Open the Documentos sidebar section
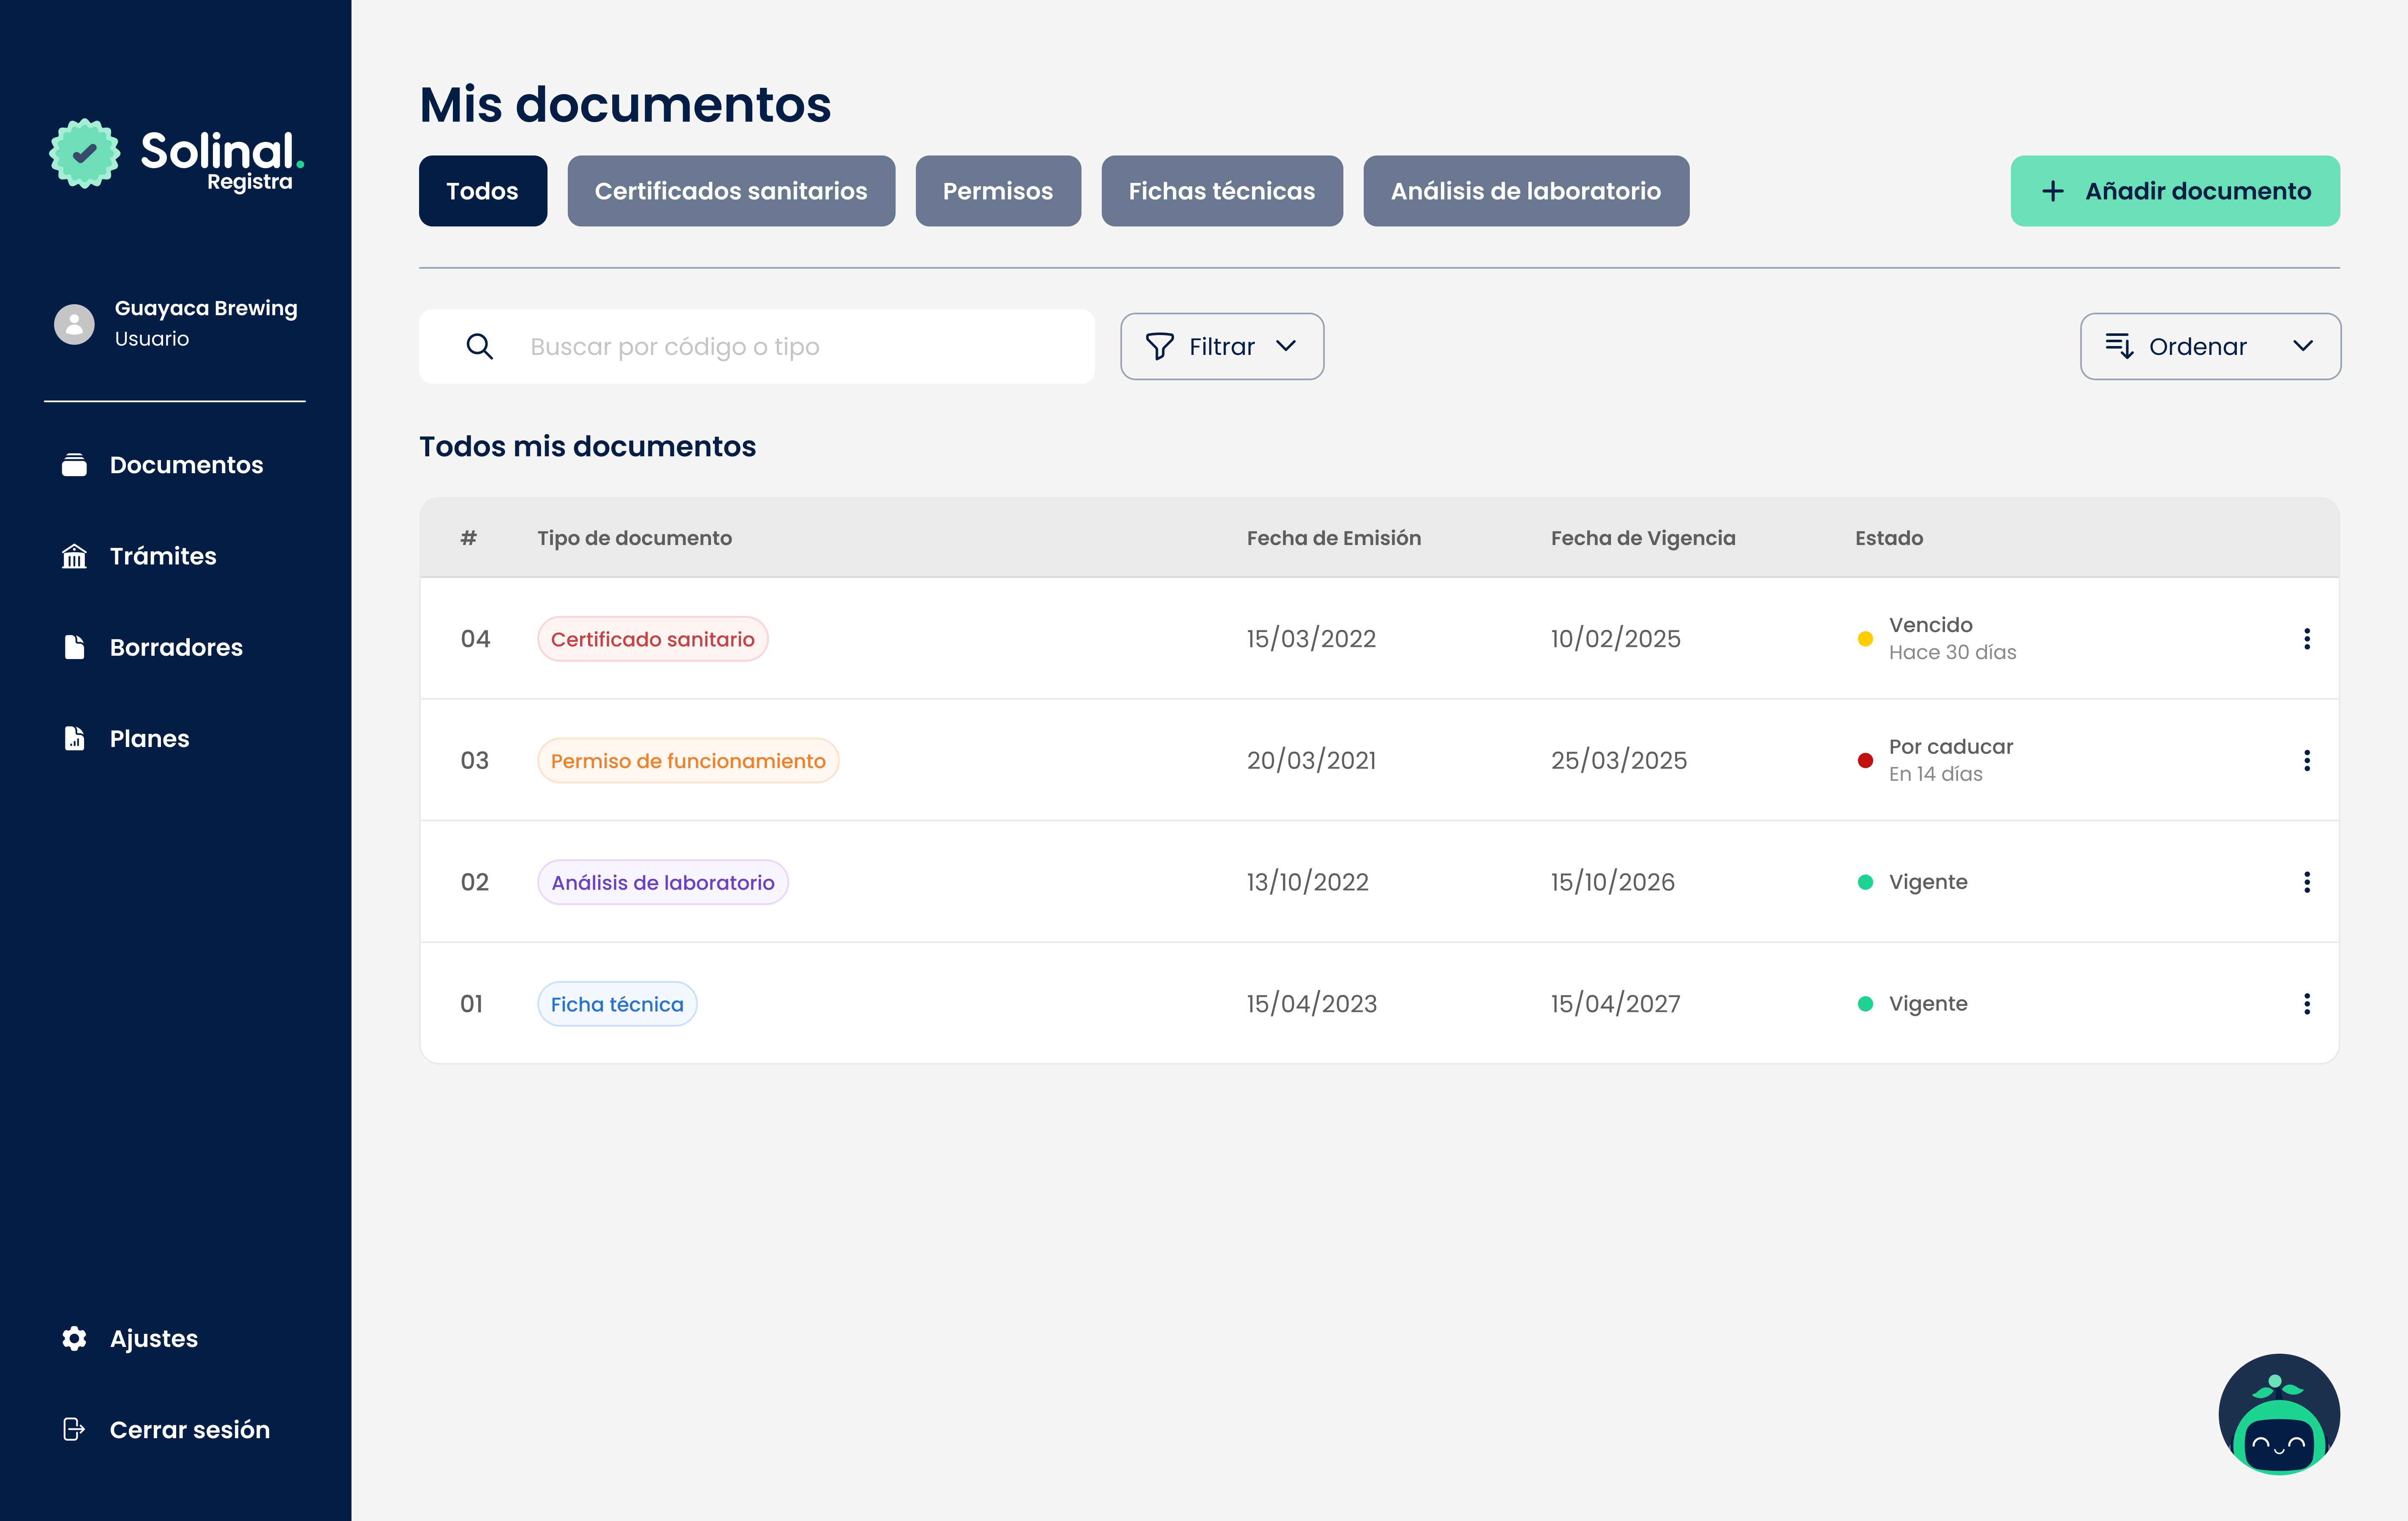The width and height of the screenshot is (2408, 1521). (x=185, y=465)
